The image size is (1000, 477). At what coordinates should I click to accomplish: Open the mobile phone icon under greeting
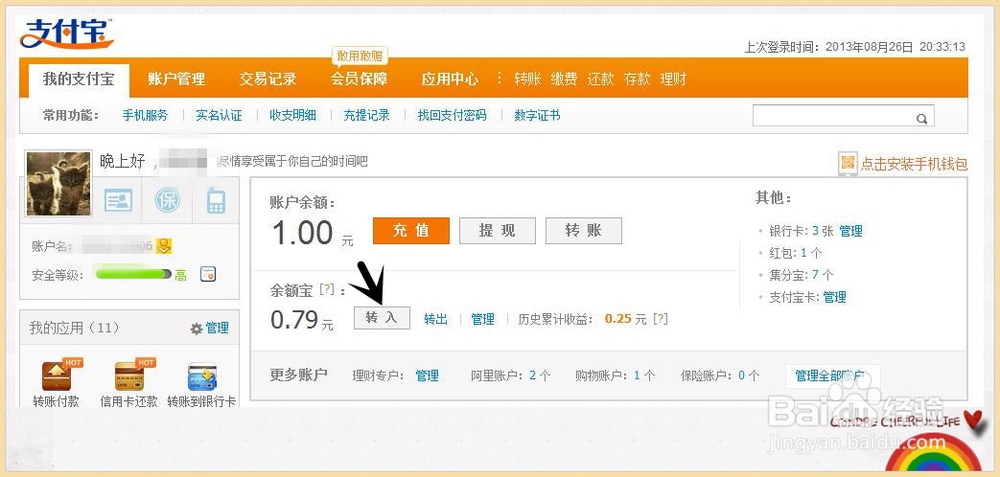point(216,201)
